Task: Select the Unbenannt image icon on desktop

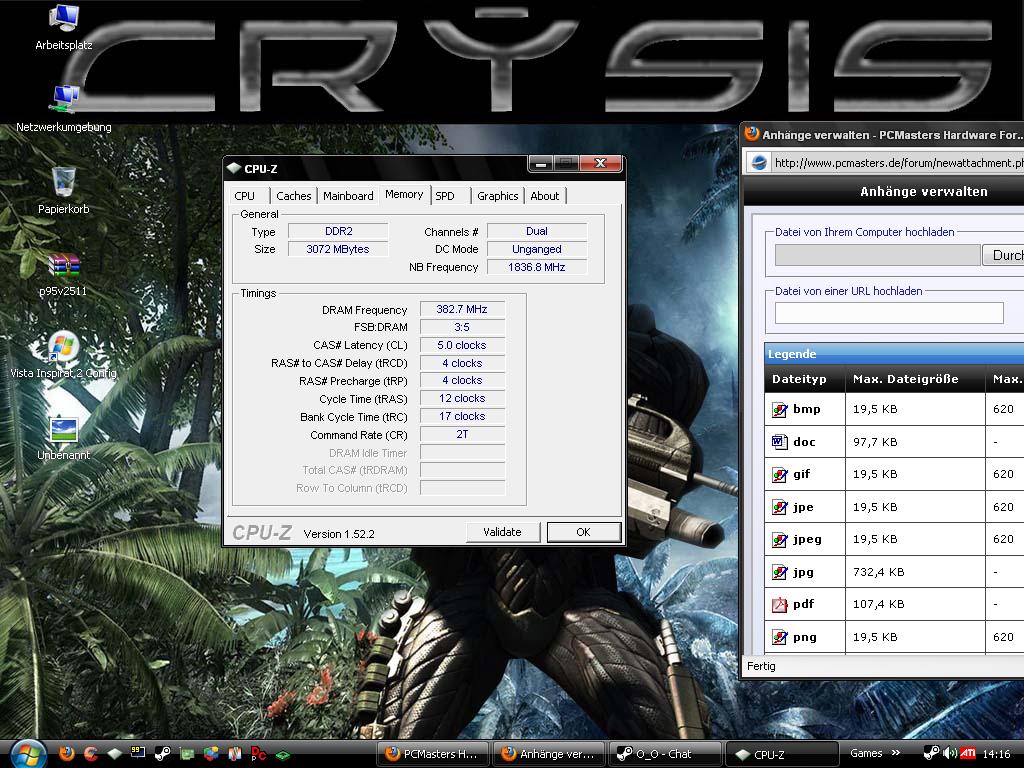Action: [x=64, y=430]
